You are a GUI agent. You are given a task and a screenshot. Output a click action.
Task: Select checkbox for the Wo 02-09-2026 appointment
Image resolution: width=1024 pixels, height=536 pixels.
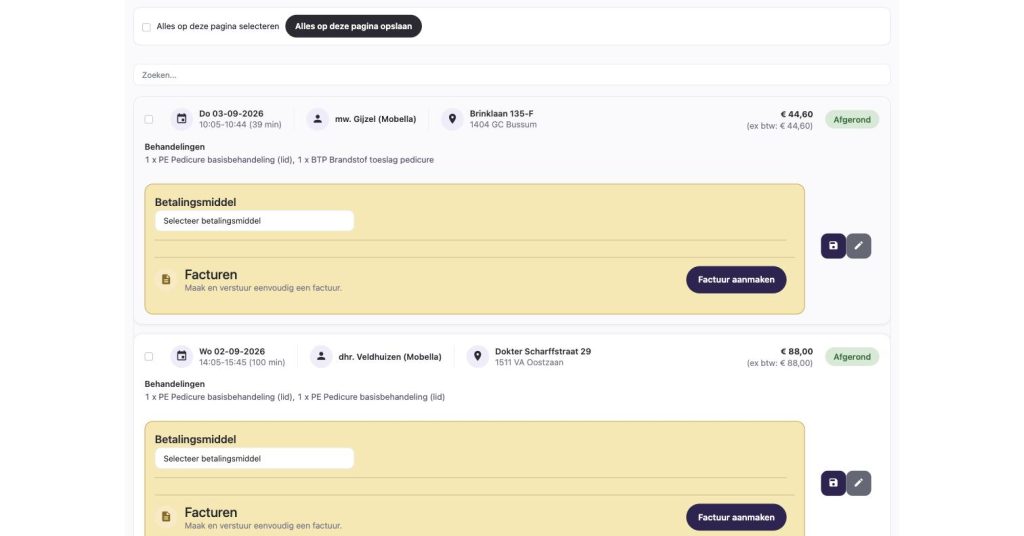(149, 356)
